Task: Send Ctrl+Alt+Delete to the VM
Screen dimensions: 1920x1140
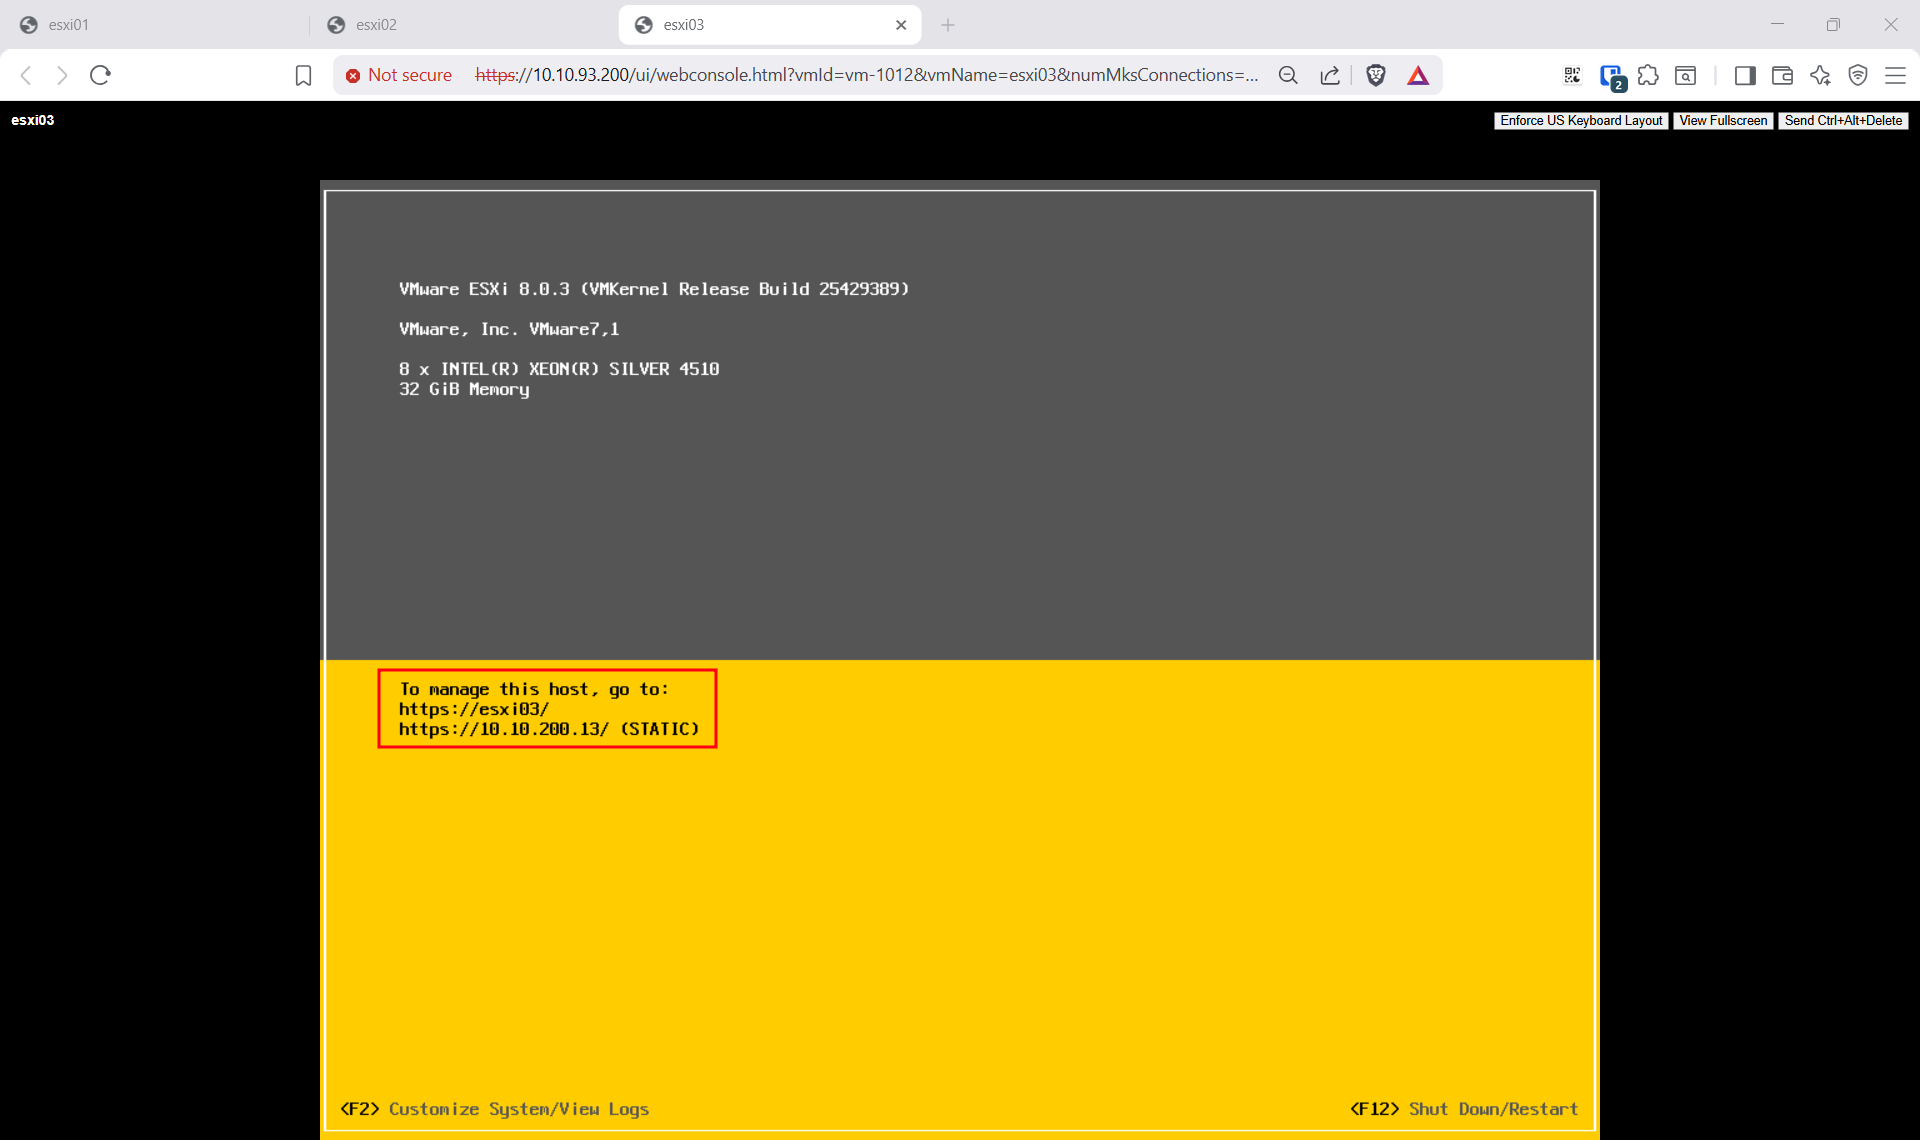Action: pos(1843,120)
